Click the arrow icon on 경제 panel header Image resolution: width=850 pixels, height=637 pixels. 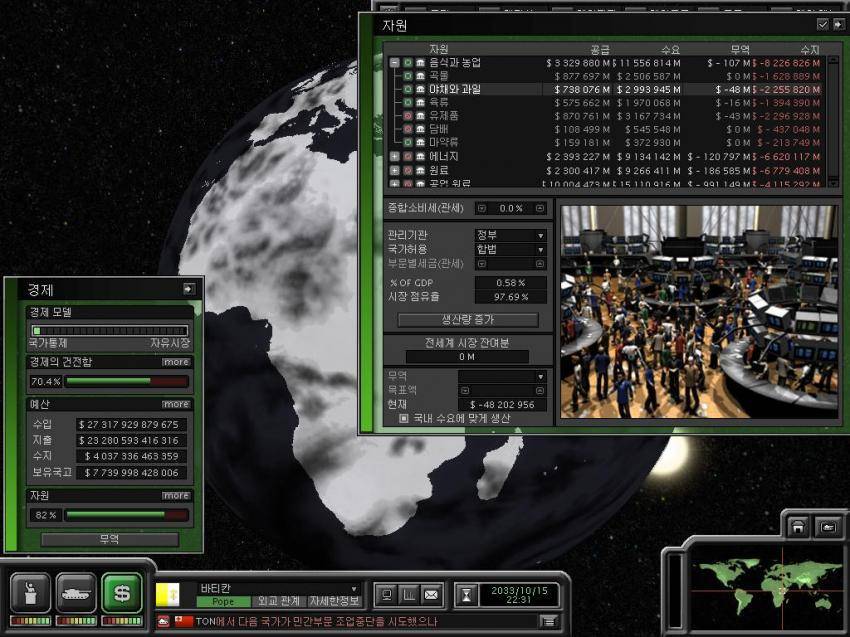point(187,289)
